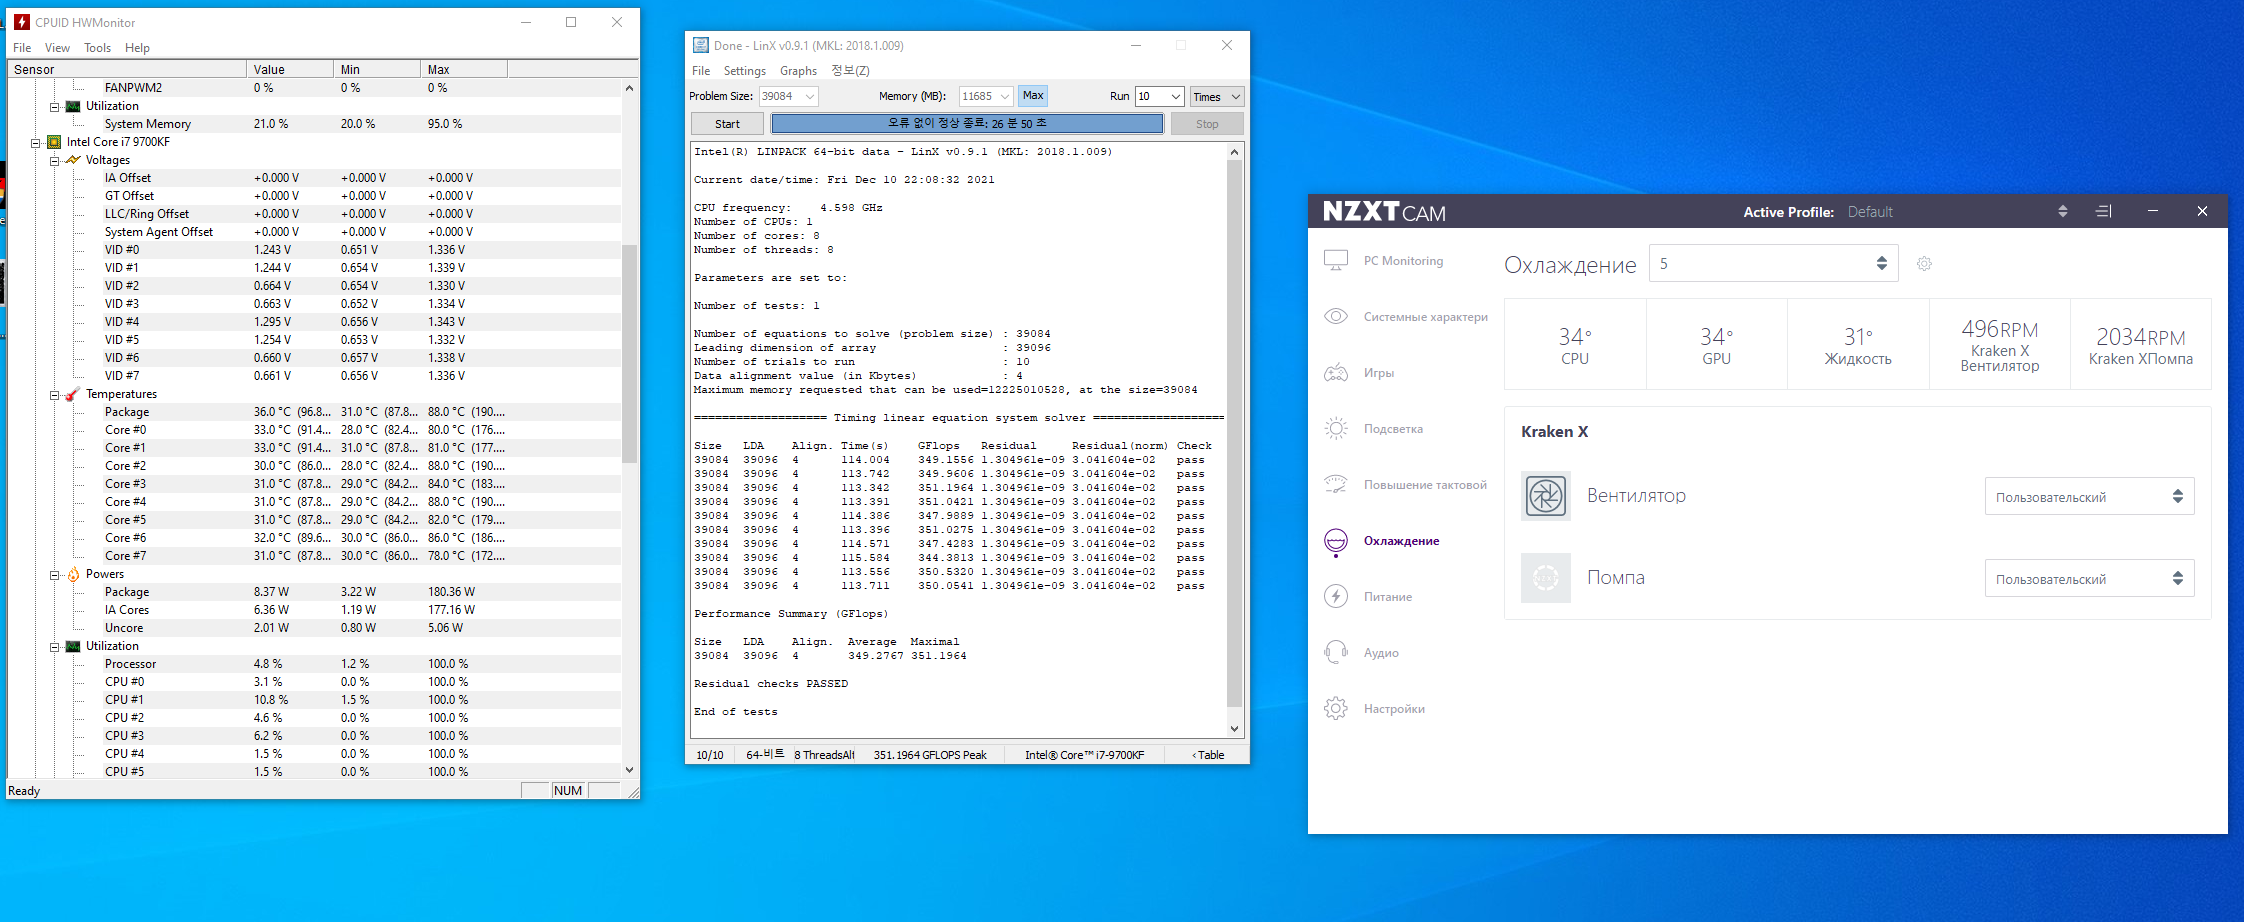The width and height of the screenshot is (2244, 922).
Task: Click the Stop button in LinX
Action: coord(1207,124)
